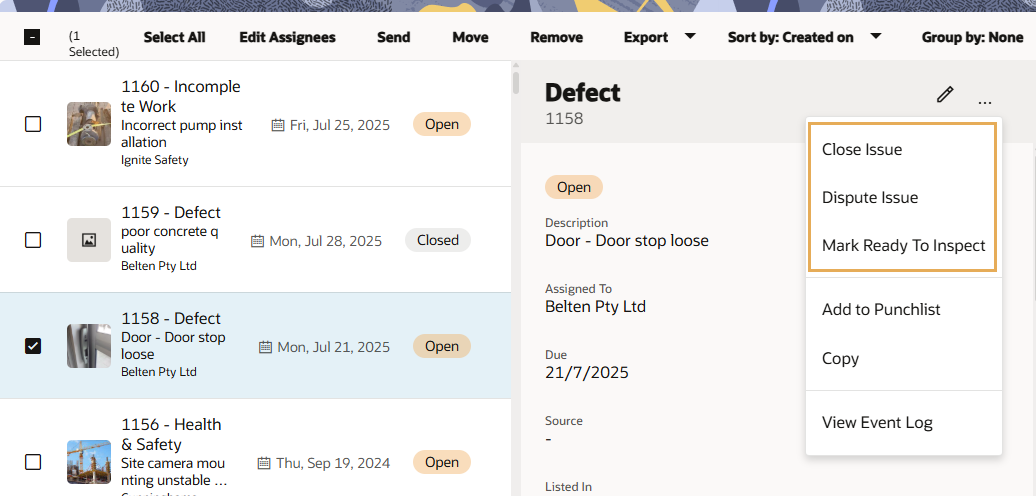
Task: Click the Remove button
Action: 556,37
